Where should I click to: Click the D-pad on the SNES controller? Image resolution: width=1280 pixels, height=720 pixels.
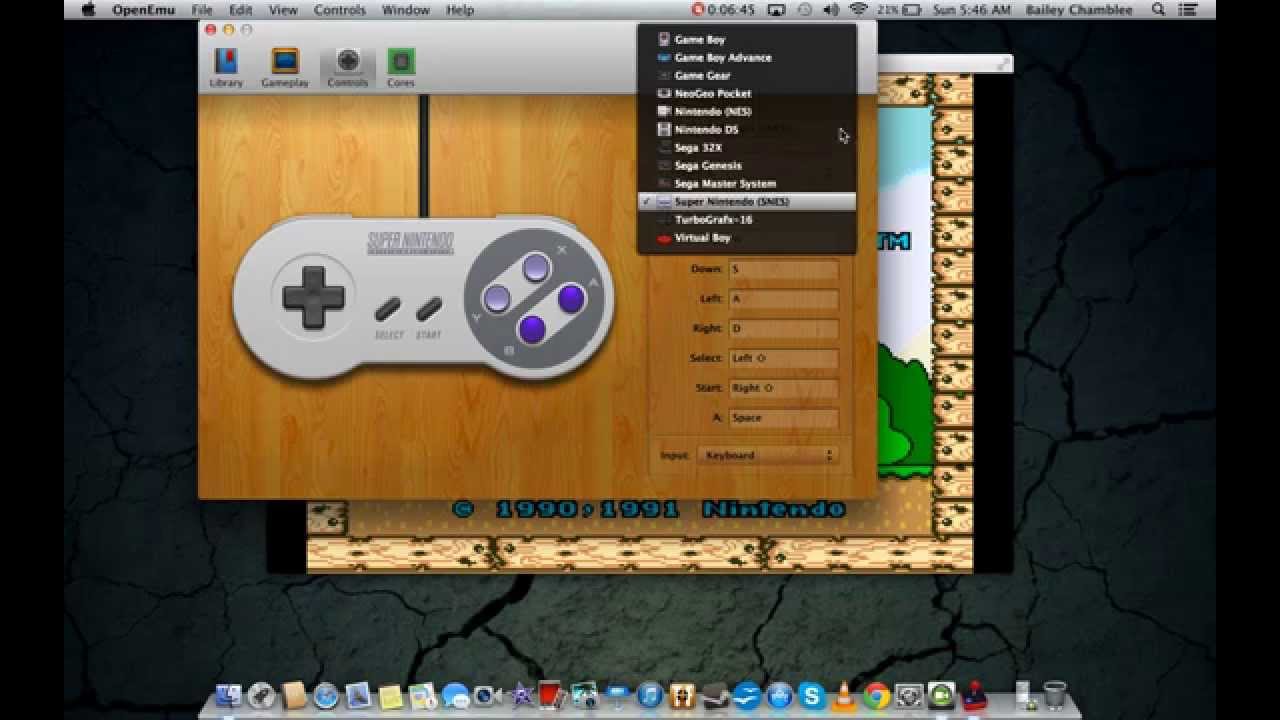[314, 297]
